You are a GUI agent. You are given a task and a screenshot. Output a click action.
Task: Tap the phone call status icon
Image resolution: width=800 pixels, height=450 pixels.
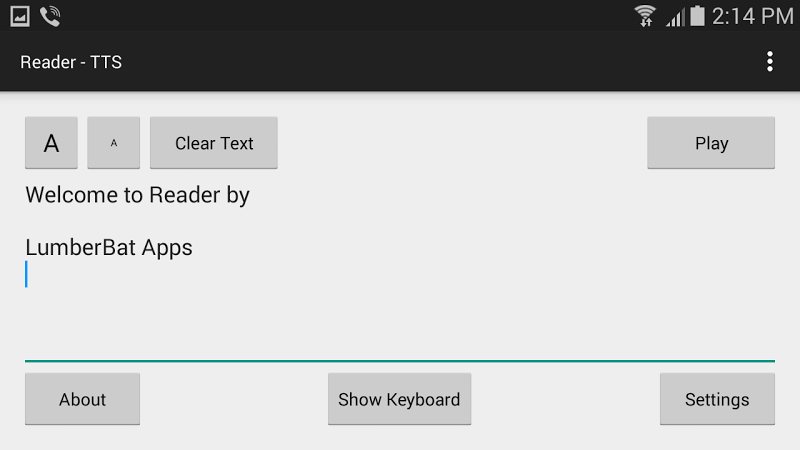[50, 15]
